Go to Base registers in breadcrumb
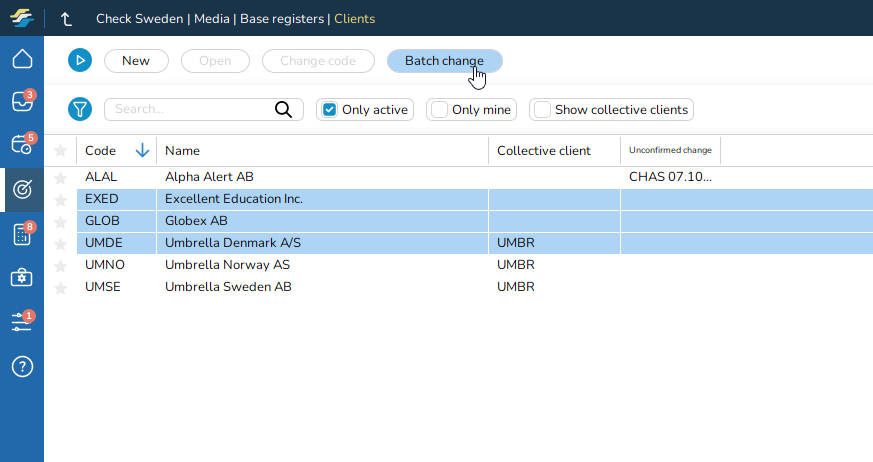The image size is (873, 462). [x=285, y=19]
